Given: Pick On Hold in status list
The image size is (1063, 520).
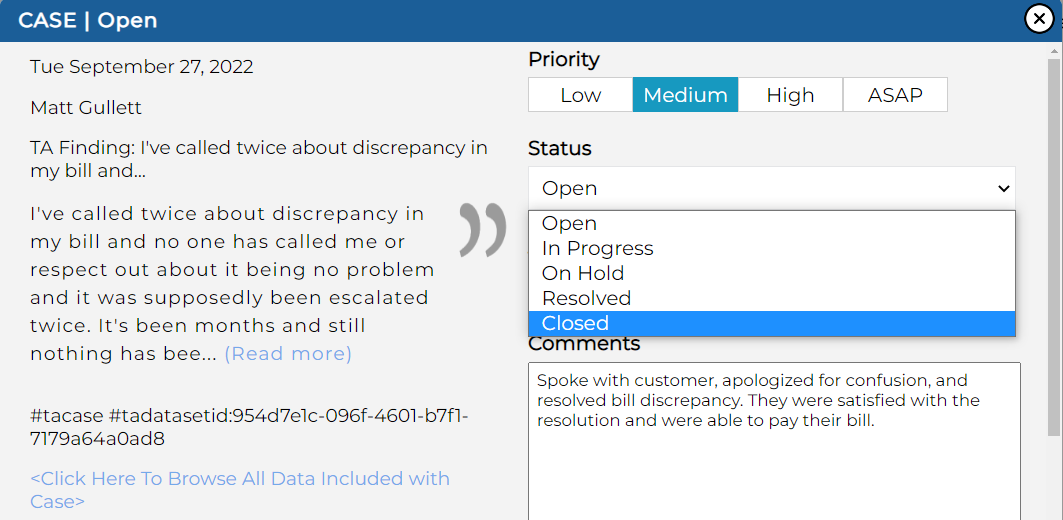Looking at the screenshot, I should pos(583,273).
